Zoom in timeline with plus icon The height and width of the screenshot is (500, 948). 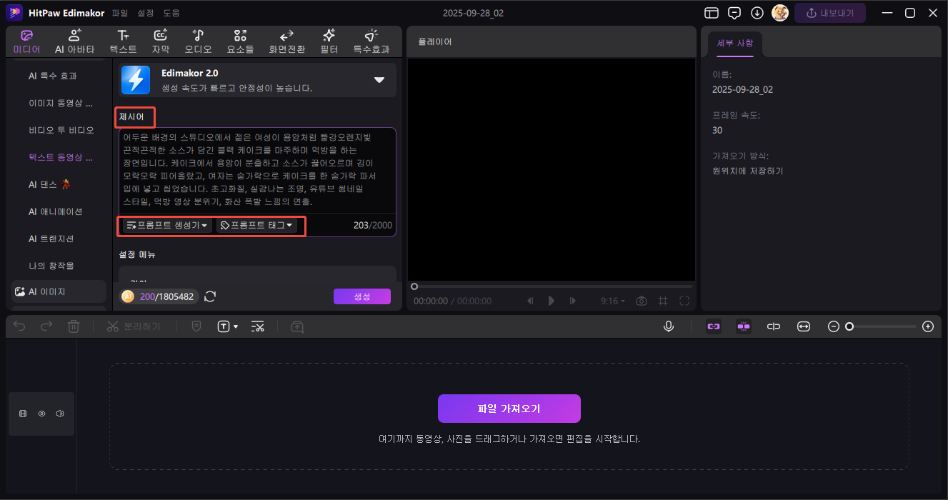(928, 326)
